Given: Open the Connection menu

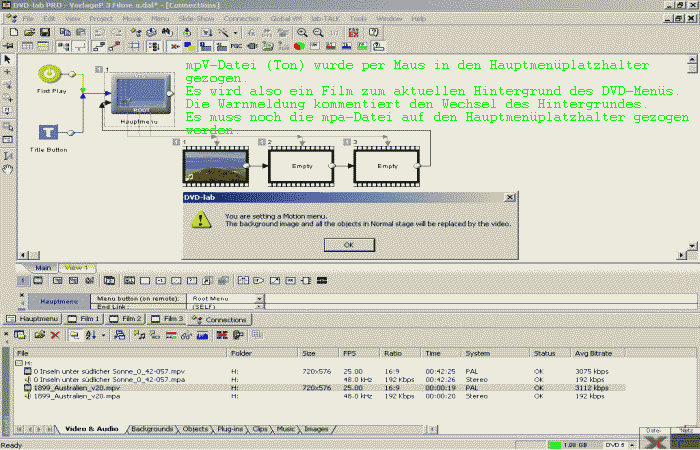Looking at the screenshot, I should point(242,18).
